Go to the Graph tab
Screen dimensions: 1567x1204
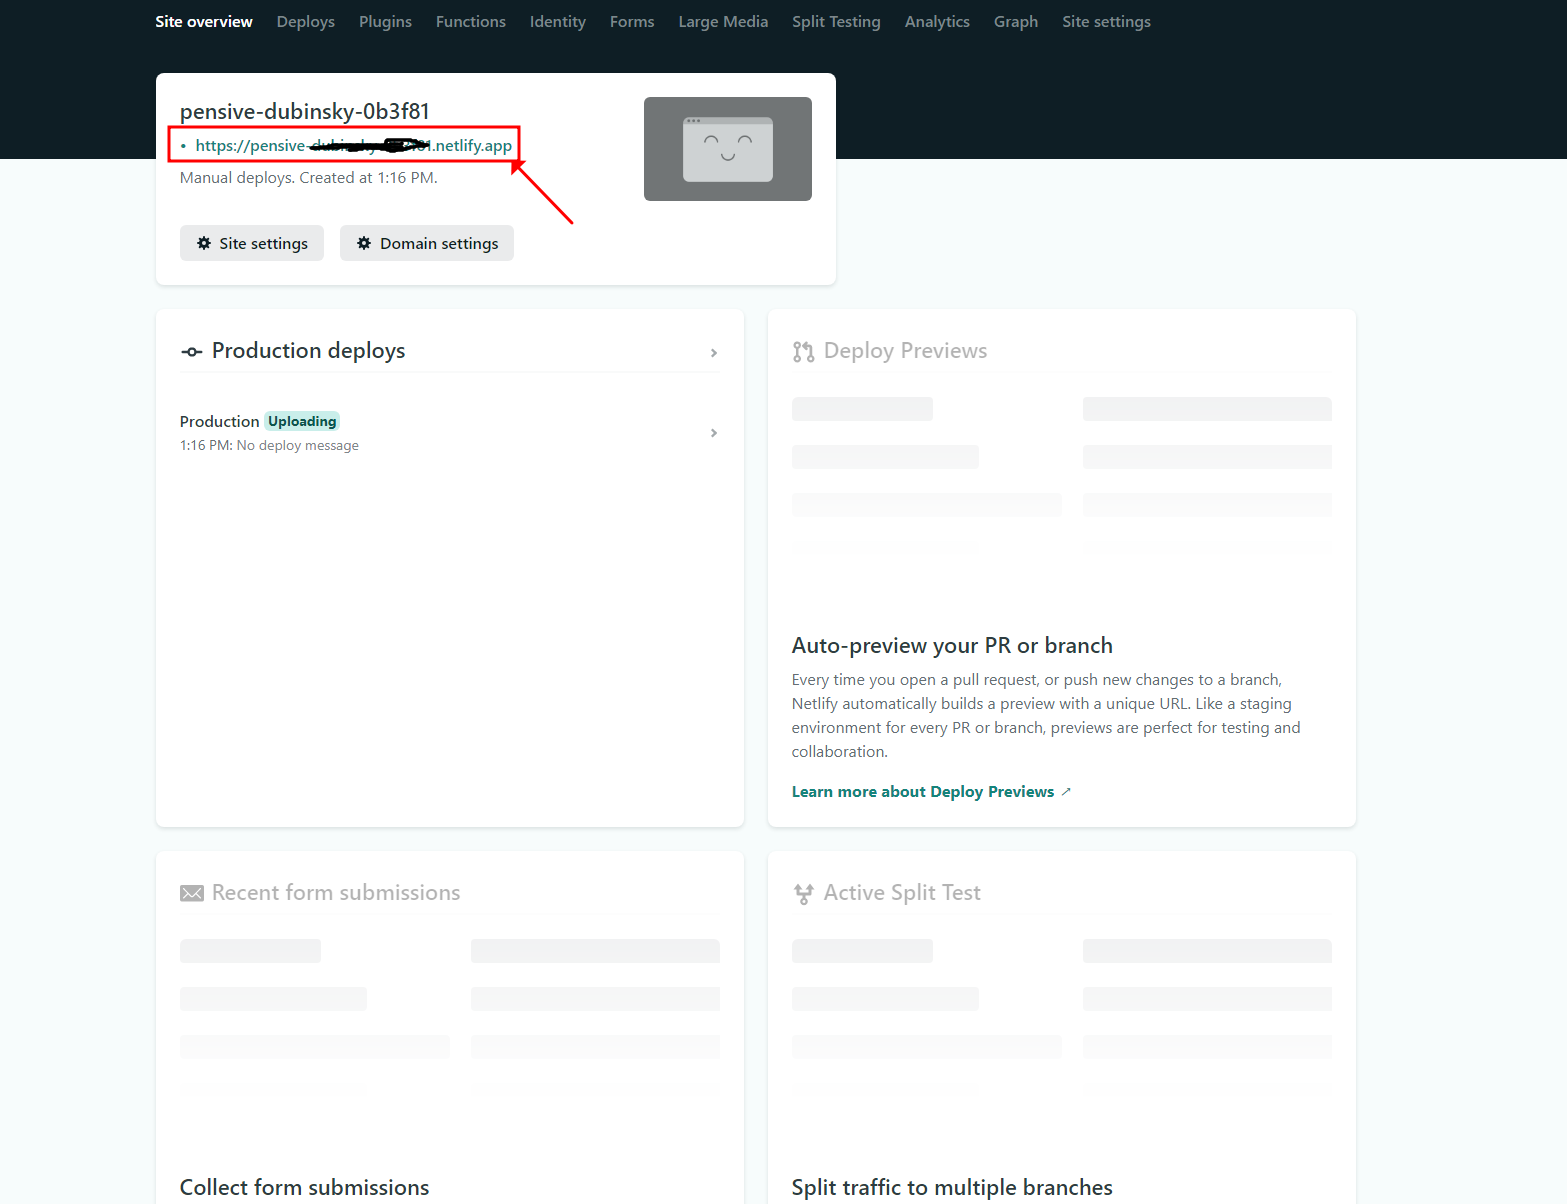[1016, 22]
